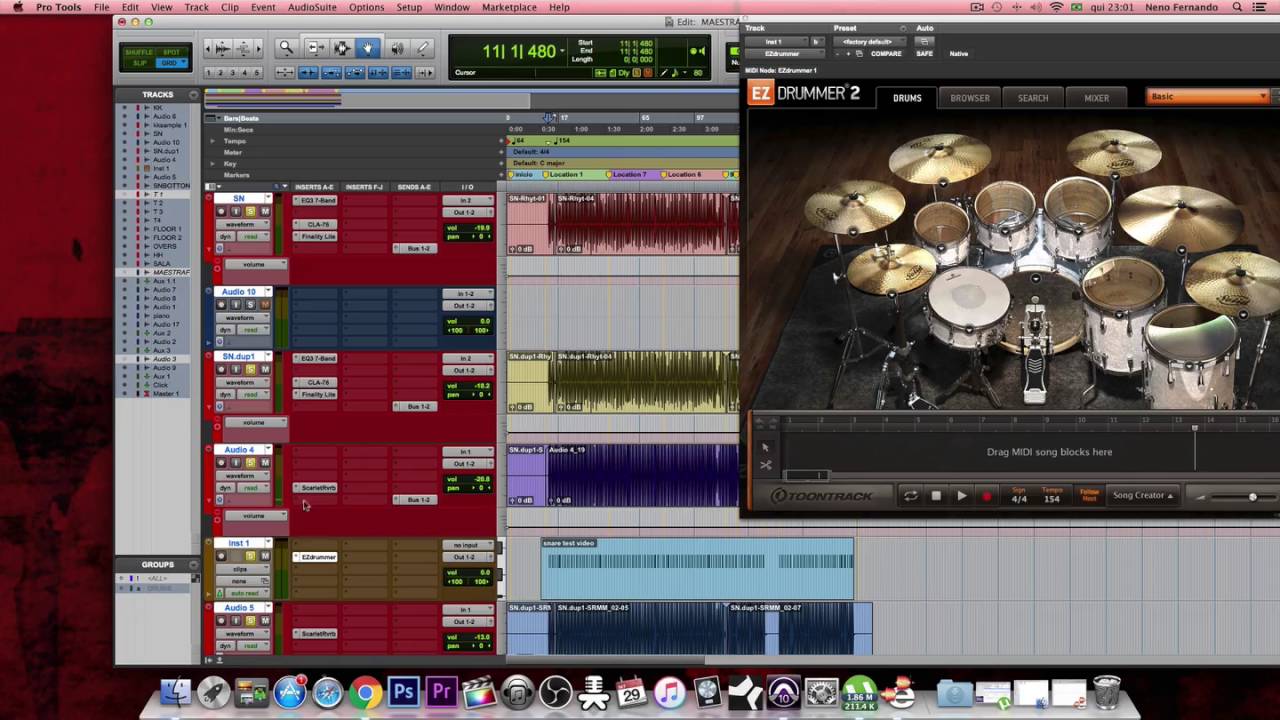Image resolution: width=1280 pixels, height=720 pixels.
Task: Select the Selector waveform tool
Action: pos(342,47)
